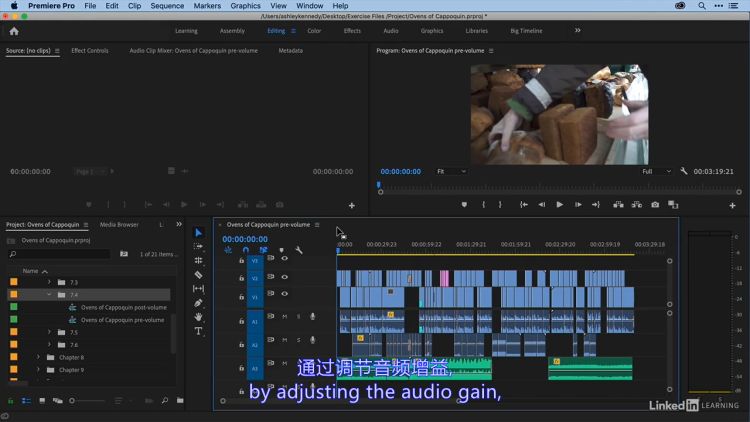The height and width of the screenshot is (422, 750).
Task: Select the Pen tool
Action: [x=198, y=303]
